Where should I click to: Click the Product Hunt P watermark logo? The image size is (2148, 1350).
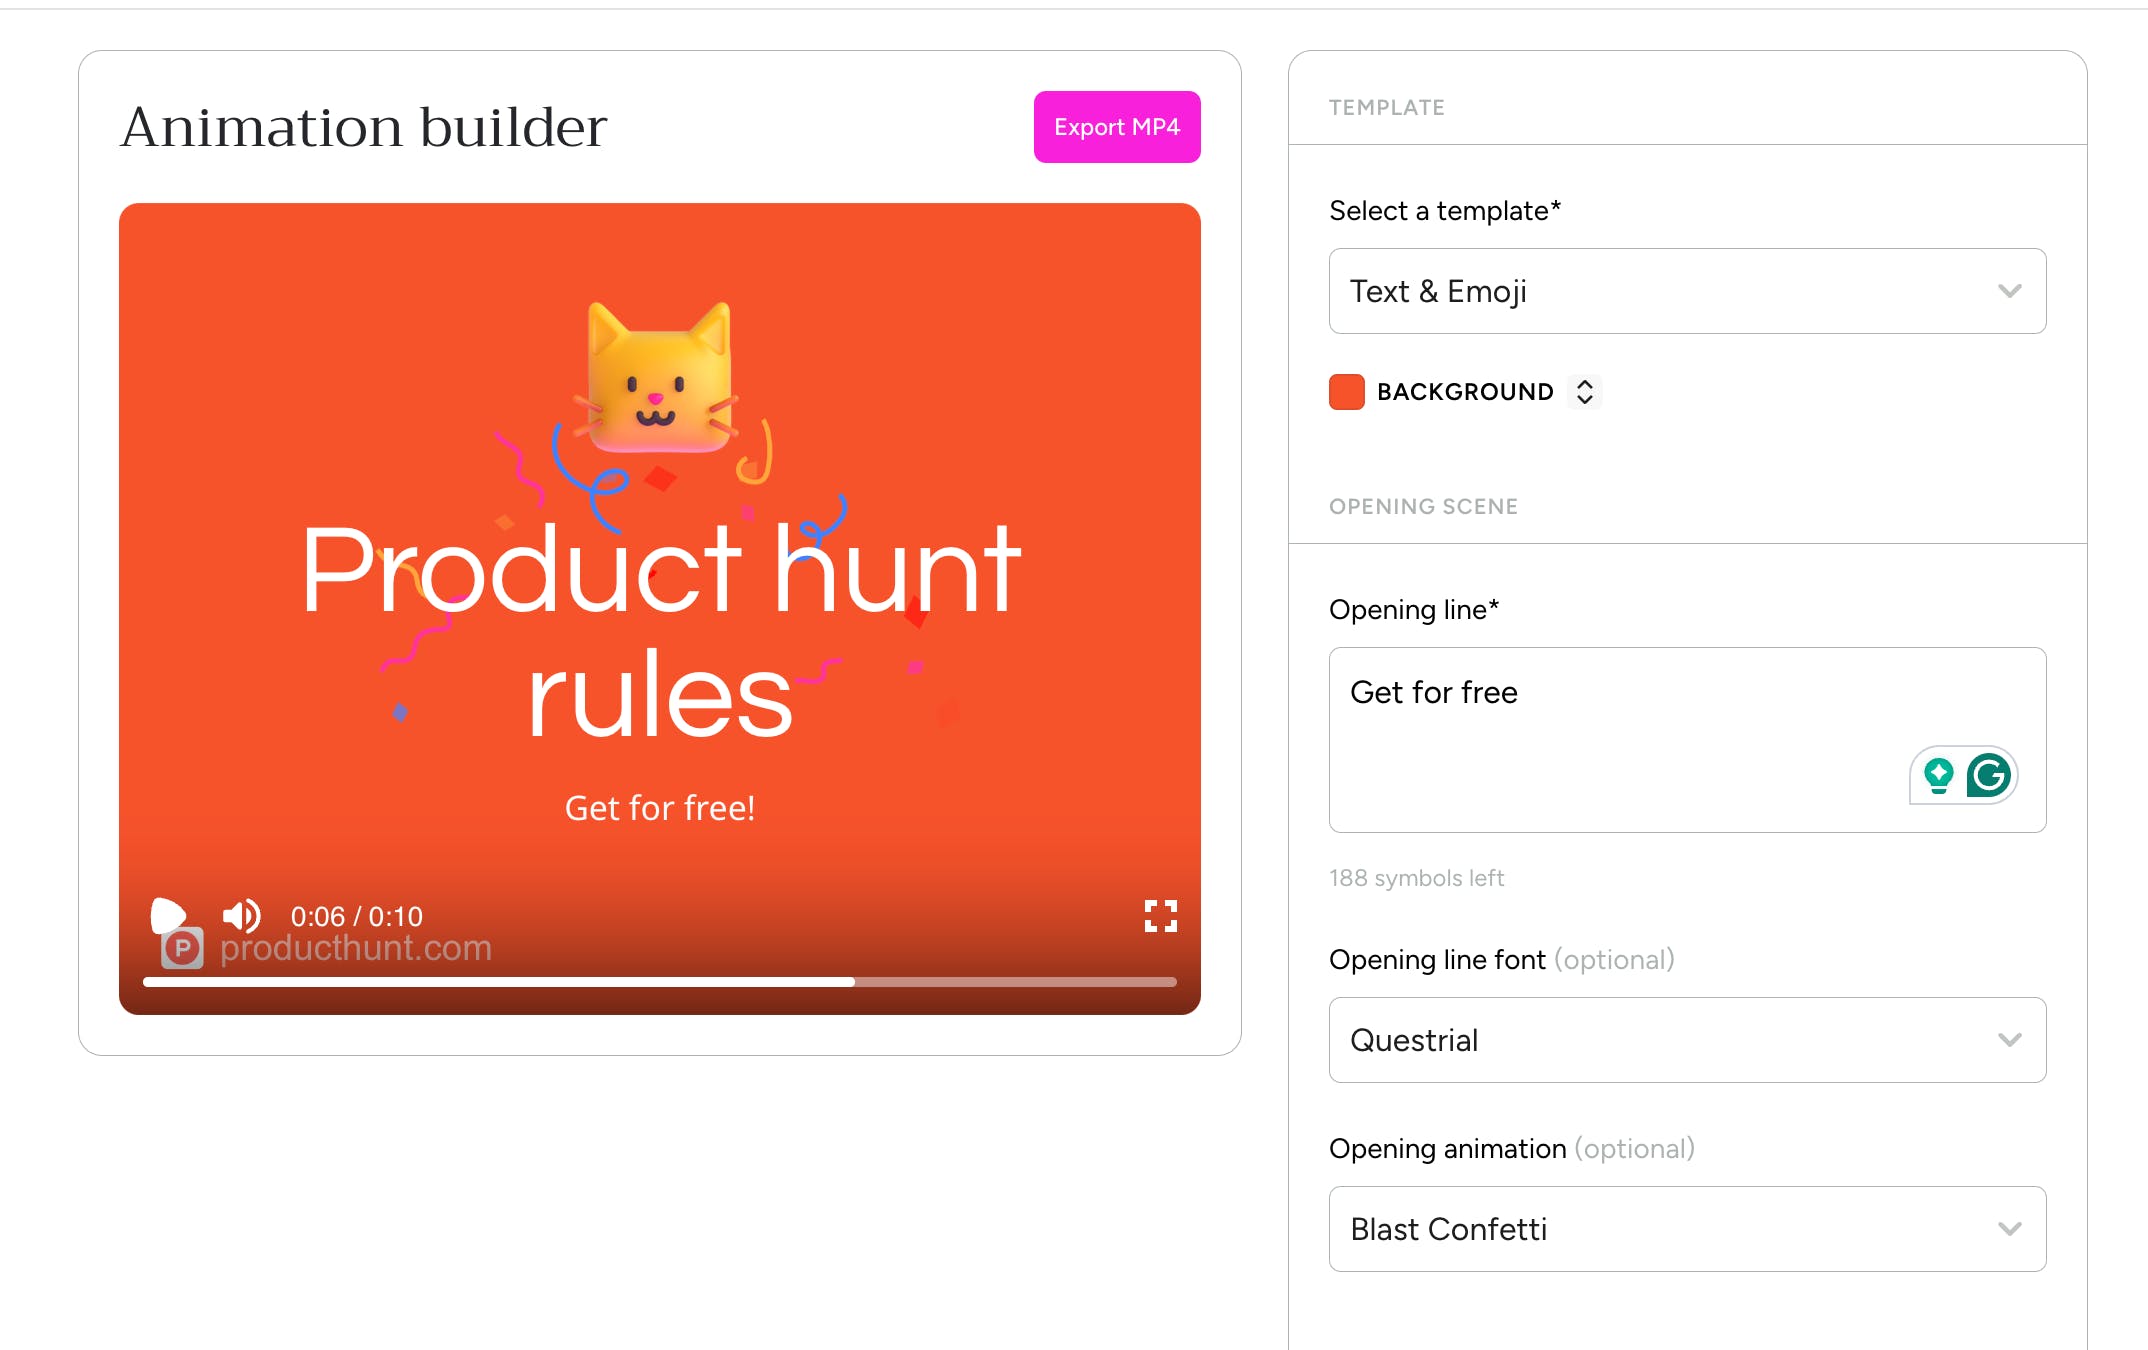coord(183,948)
